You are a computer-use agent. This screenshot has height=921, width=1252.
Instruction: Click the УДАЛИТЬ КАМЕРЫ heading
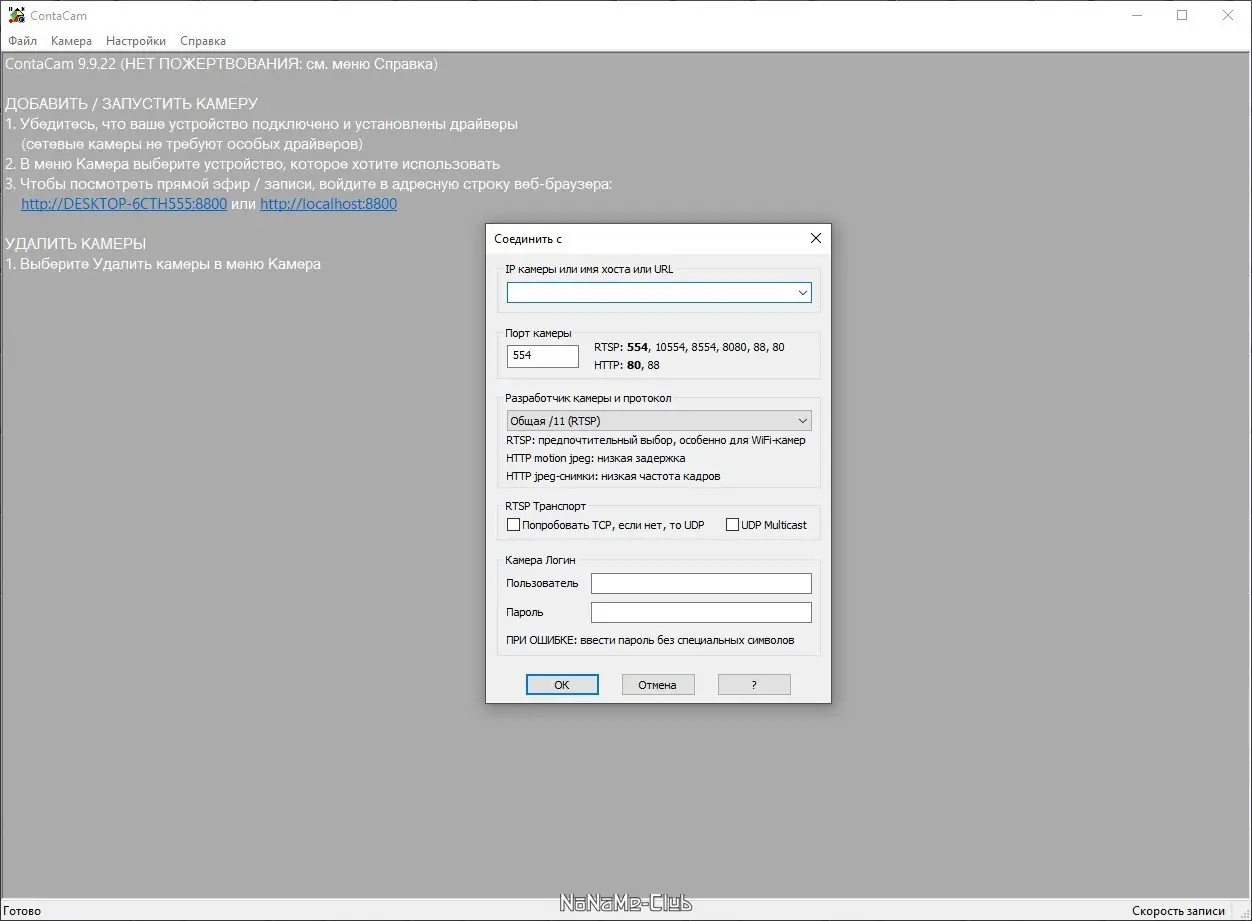tap(76, 244)
